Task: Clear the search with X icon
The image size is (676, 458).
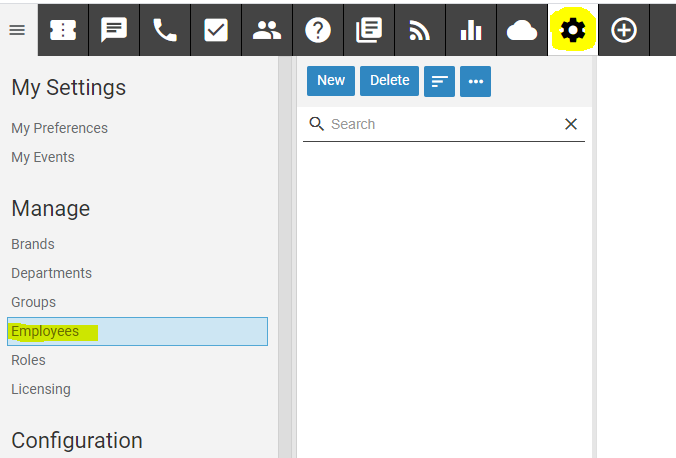Action: tap(571, 124)
